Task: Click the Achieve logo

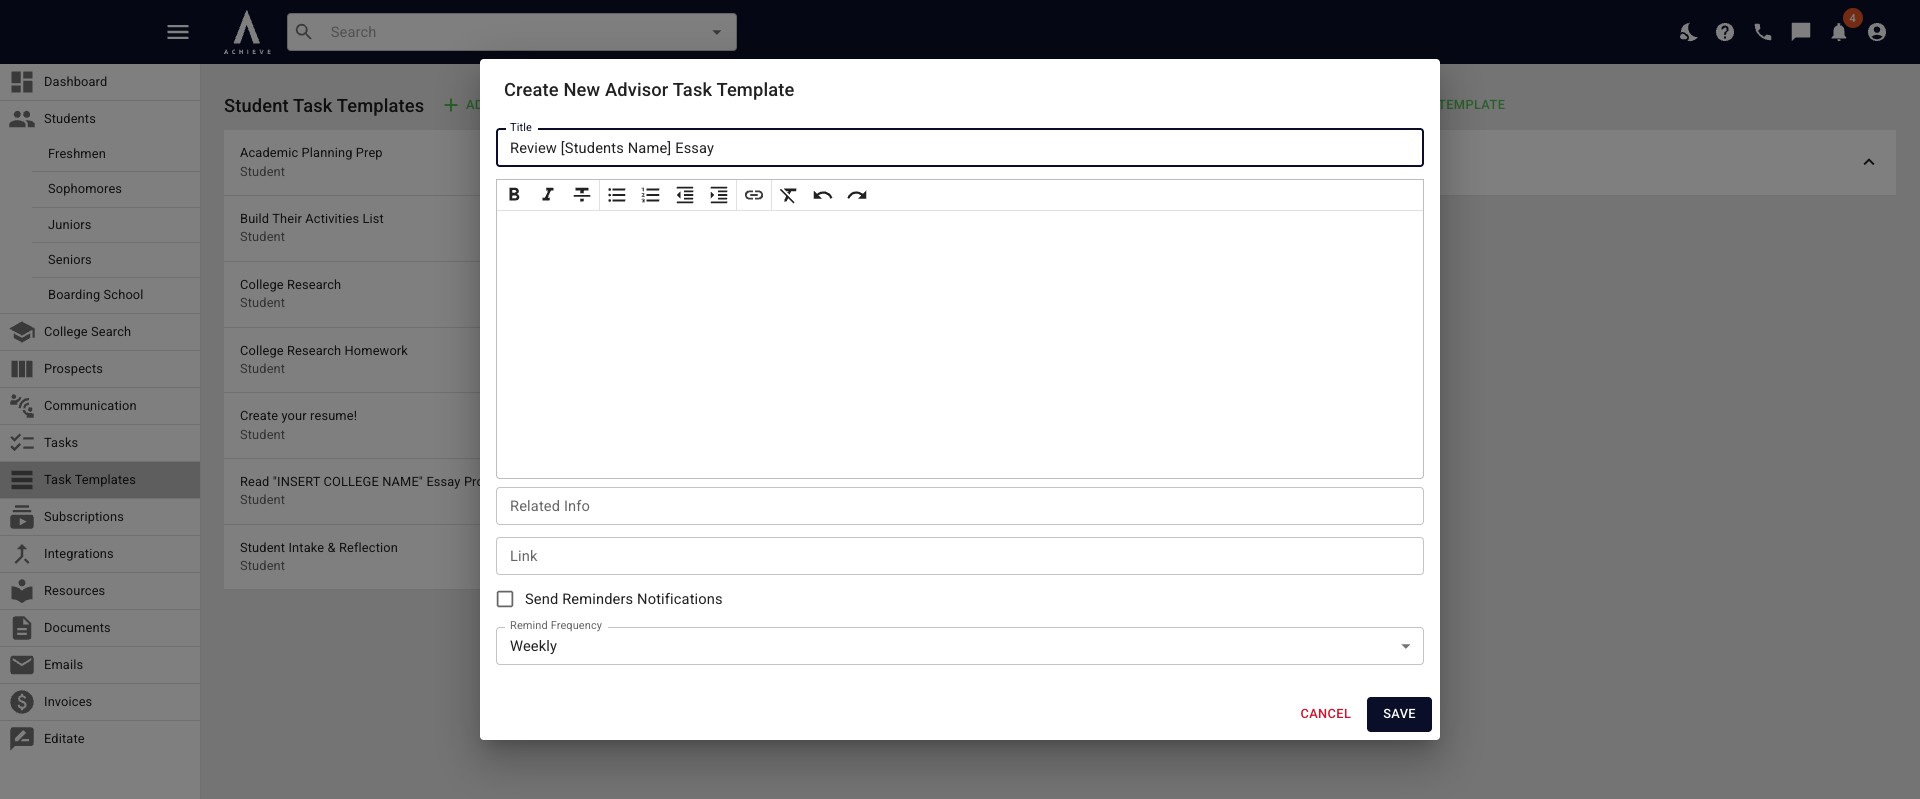Action: click(x=247, y=32)
